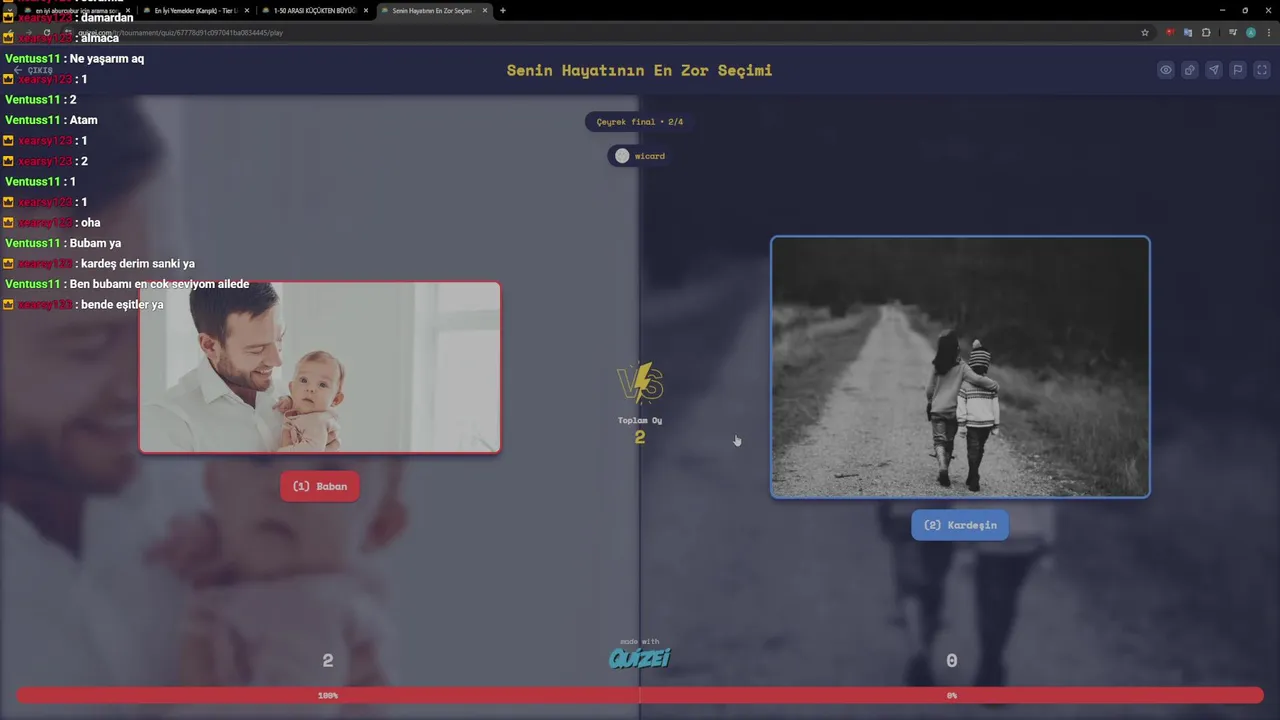The height and width of the screenshot is (720, 1280).
Task: Vote with the '(1) Baban' button
Action: pos(320,486)
